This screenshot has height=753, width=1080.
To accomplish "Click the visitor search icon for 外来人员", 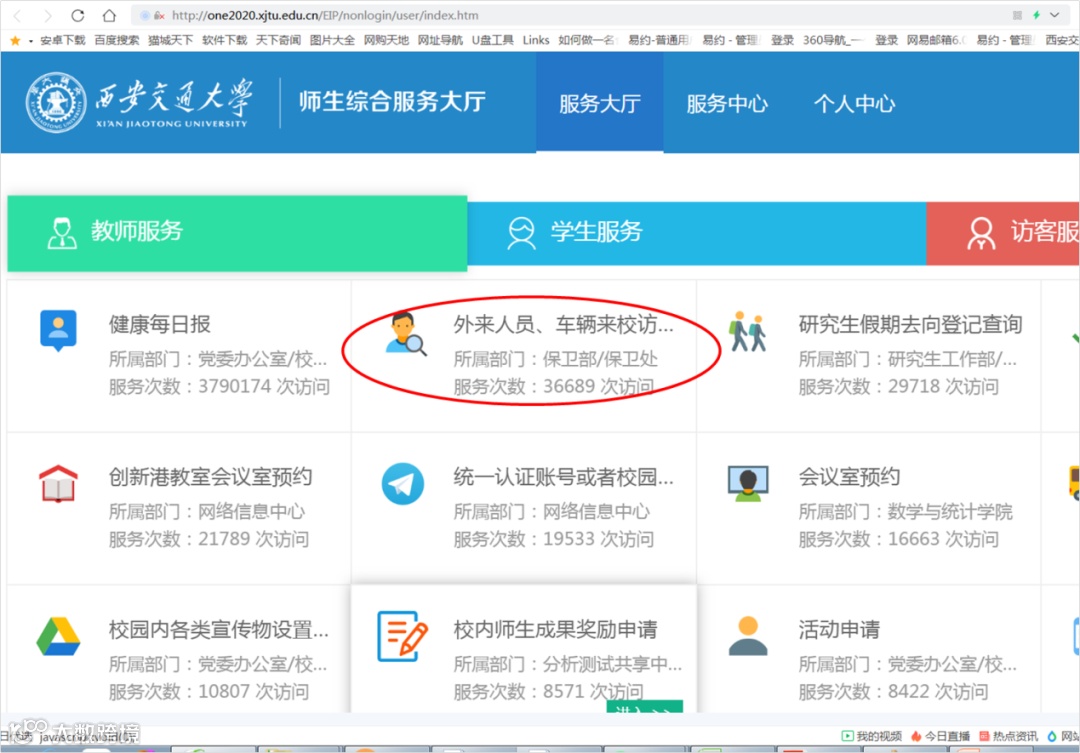I will coord(406,334).
